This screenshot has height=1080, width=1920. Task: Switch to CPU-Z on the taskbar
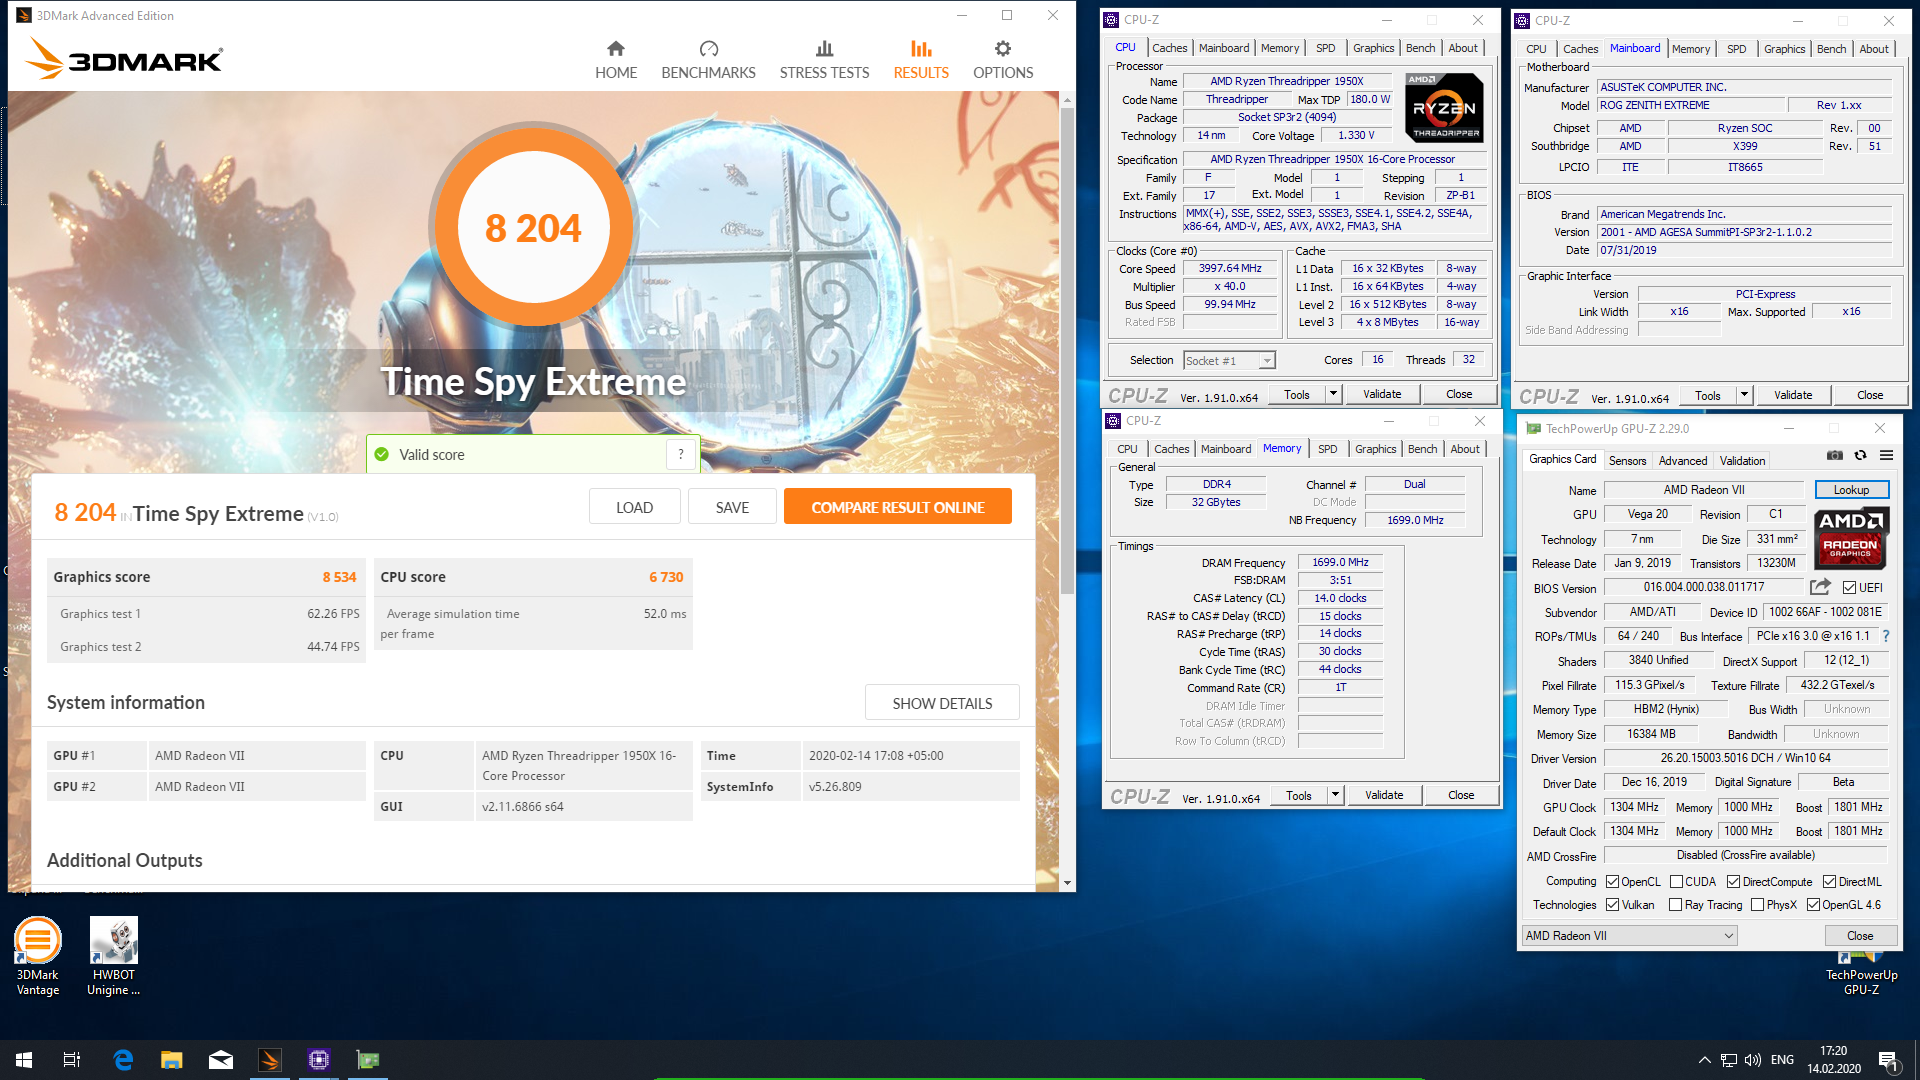[319, 1060]
